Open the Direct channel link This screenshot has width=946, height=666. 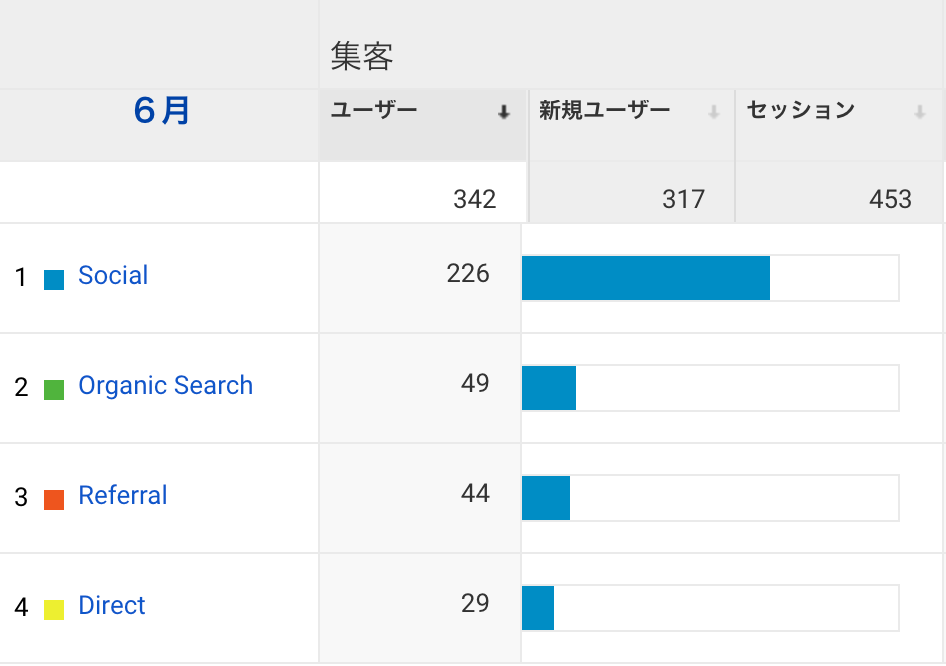(112, 606)
